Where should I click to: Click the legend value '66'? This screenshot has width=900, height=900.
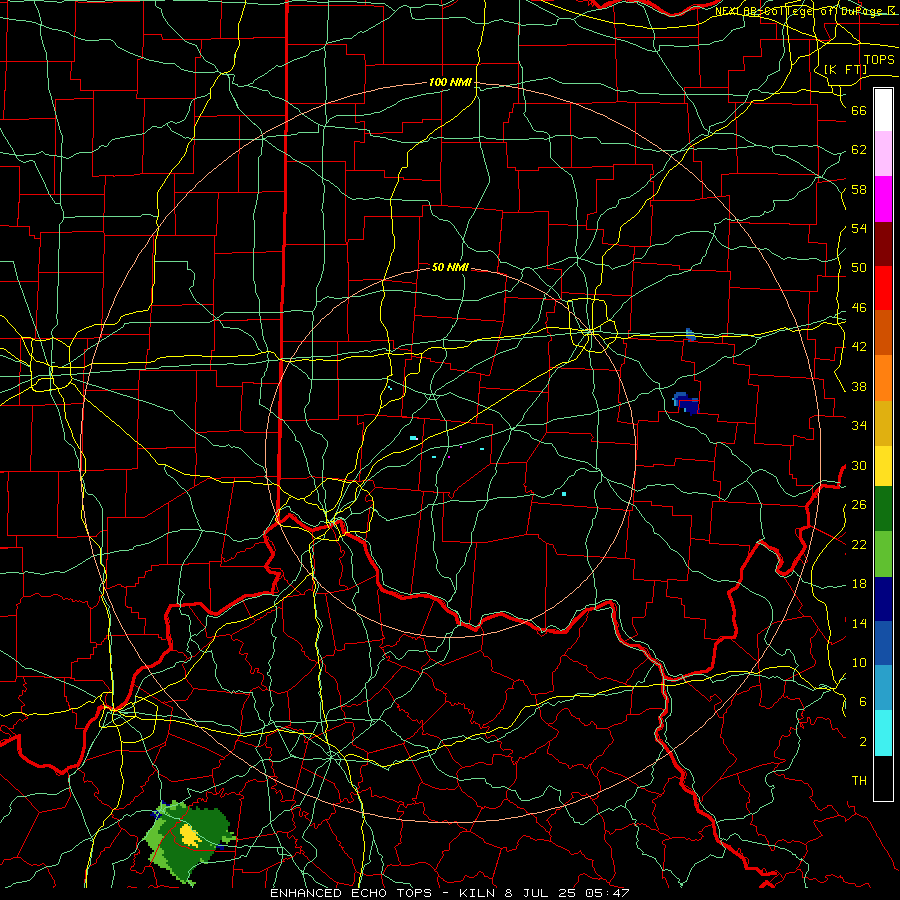(x=859, y=110)
